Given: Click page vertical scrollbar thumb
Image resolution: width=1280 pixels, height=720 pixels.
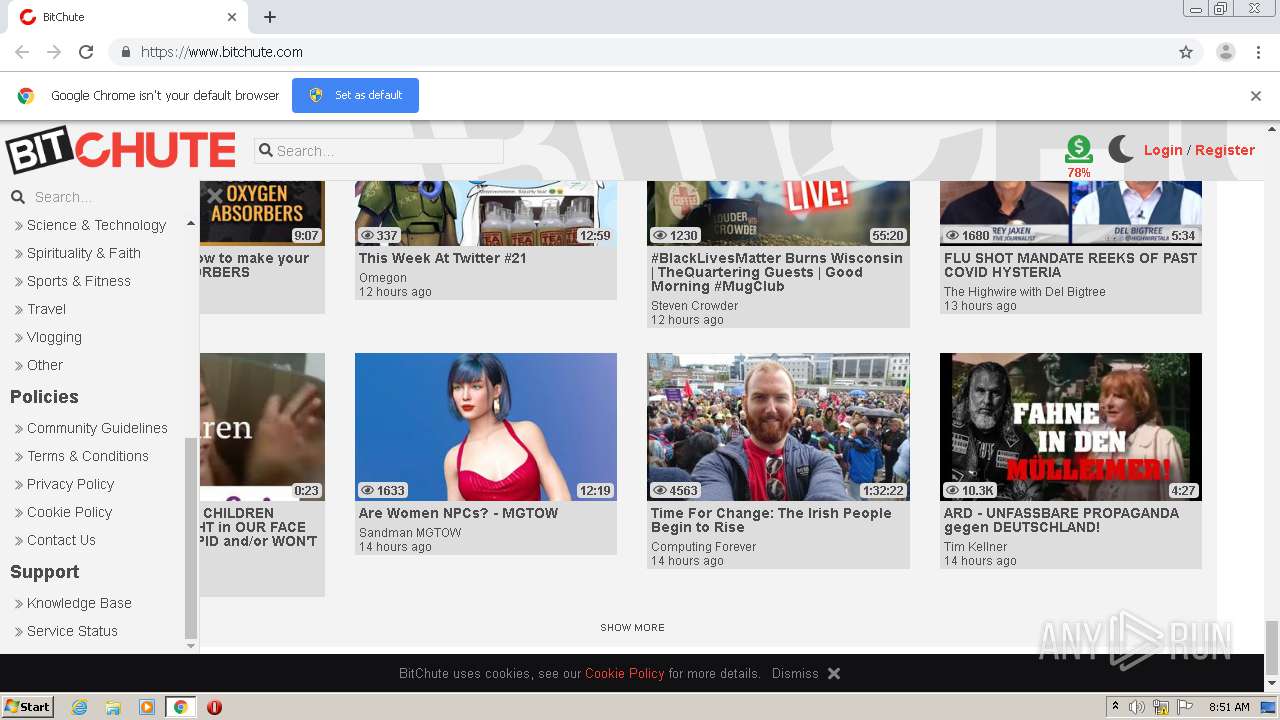Looking at the screenshot, I should pos(1272,648).
